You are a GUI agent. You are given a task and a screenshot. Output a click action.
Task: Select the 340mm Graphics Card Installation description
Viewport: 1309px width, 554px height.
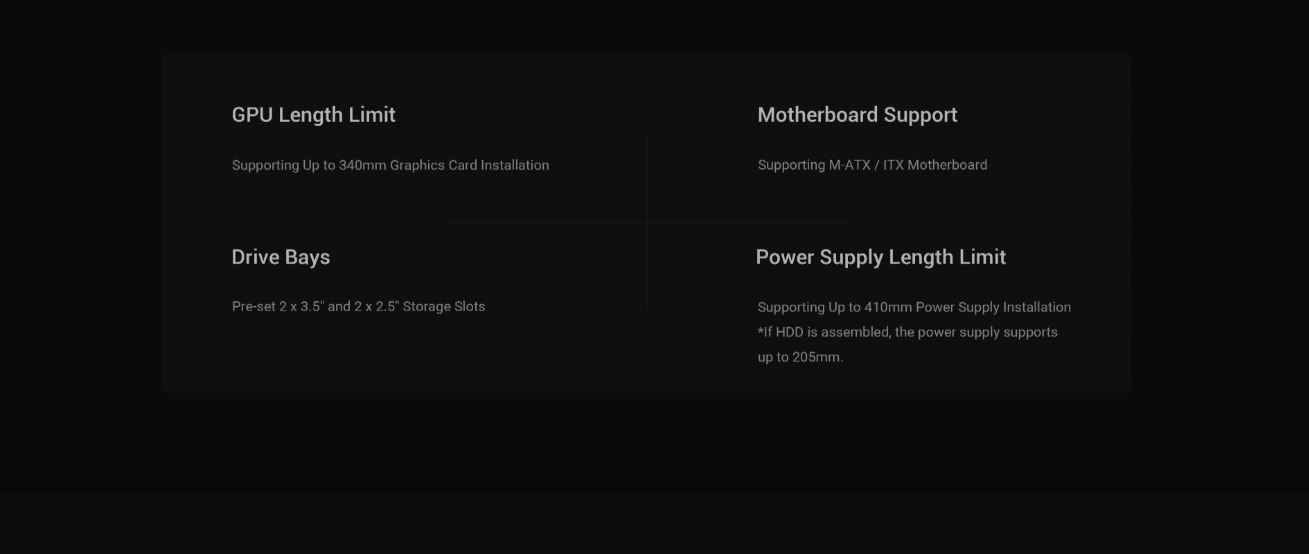click(390, 165)
